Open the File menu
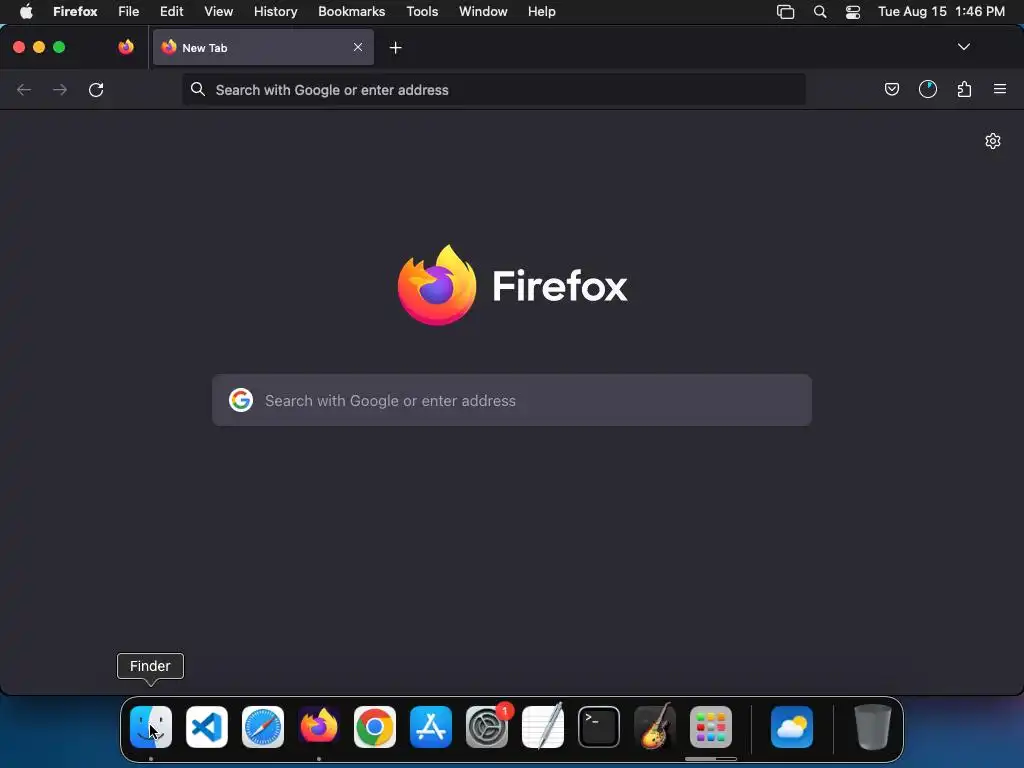The height and width of the screenshot is (768, 1024). click(129, 12)
